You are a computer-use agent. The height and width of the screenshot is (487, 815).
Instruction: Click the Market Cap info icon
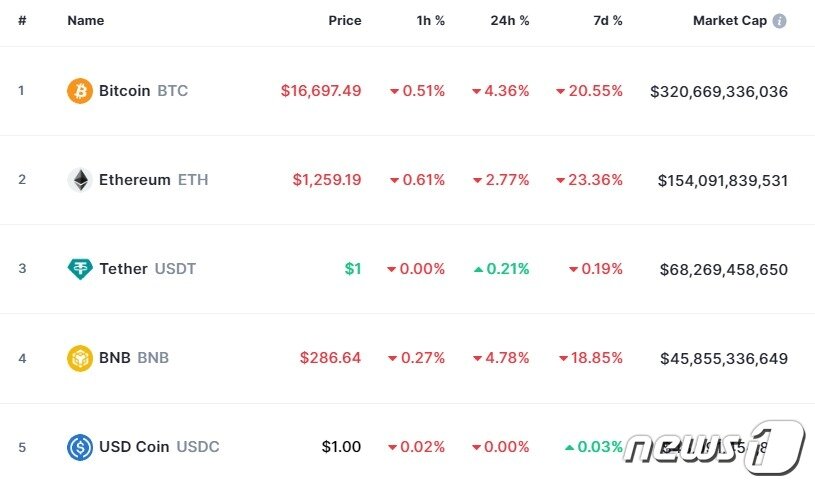pos(780,21)
